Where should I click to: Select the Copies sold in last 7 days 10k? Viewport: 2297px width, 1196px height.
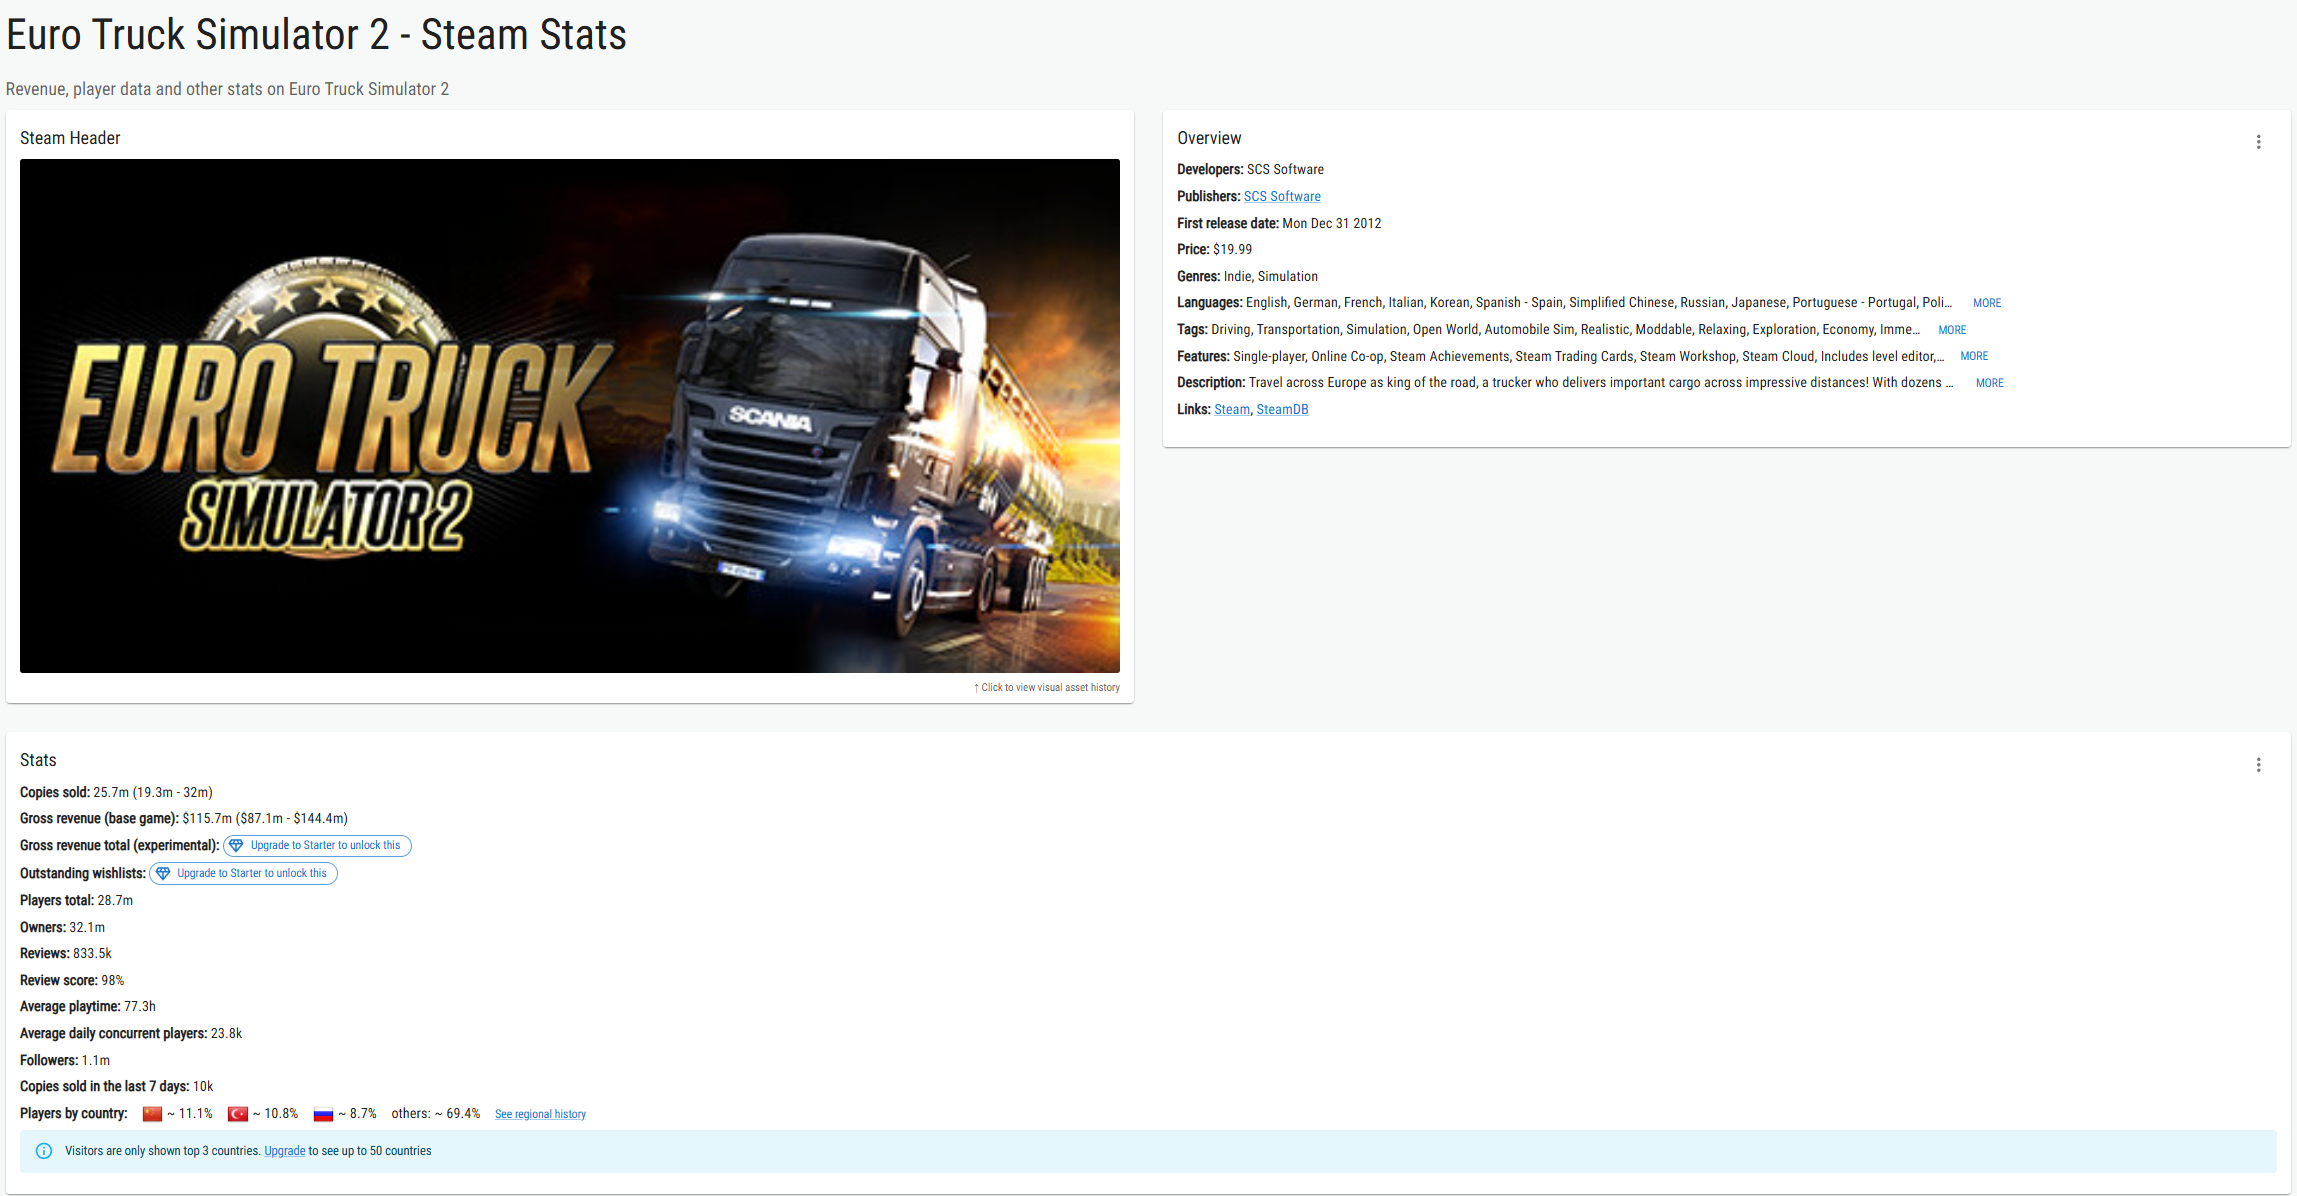coord(203,1087)
